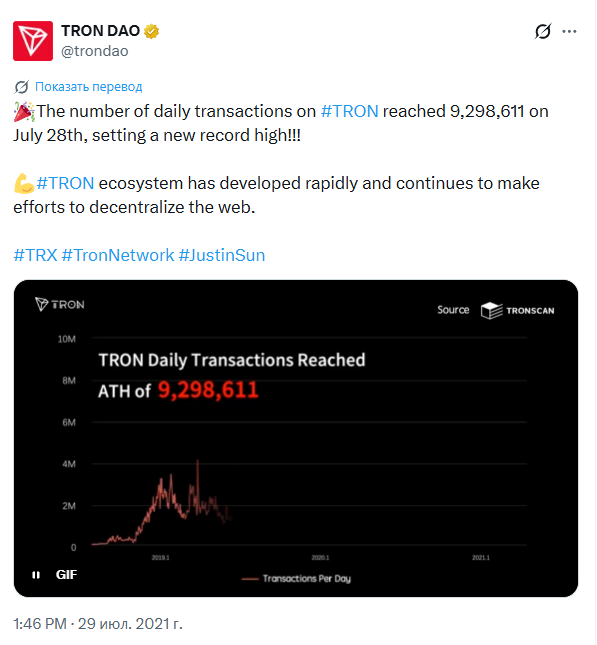Click the TRON DAO display name
The width and height of the screenshot is (597, 645).
click(100, 31)
